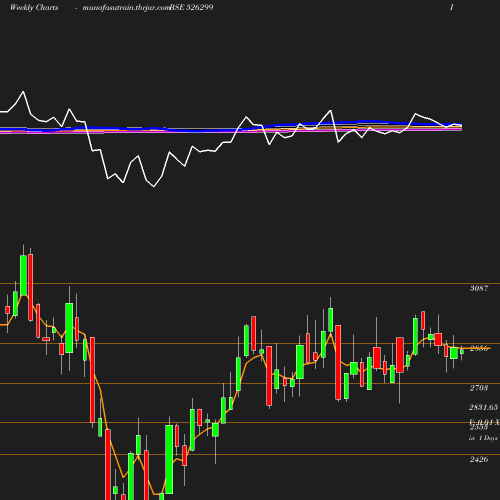Click the 3087 price level label

point(479,288)
